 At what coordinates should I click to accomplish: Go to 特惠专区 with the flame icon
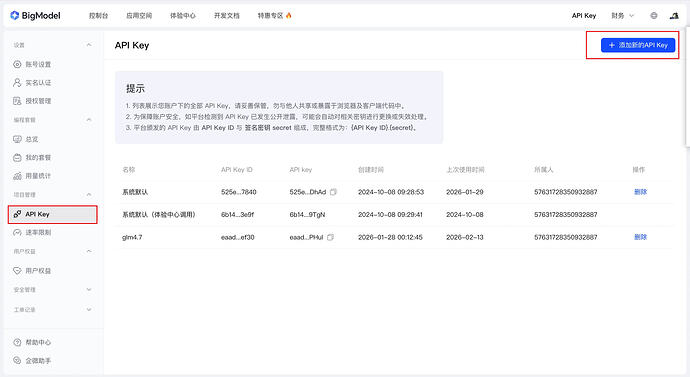tap(275, 15)
